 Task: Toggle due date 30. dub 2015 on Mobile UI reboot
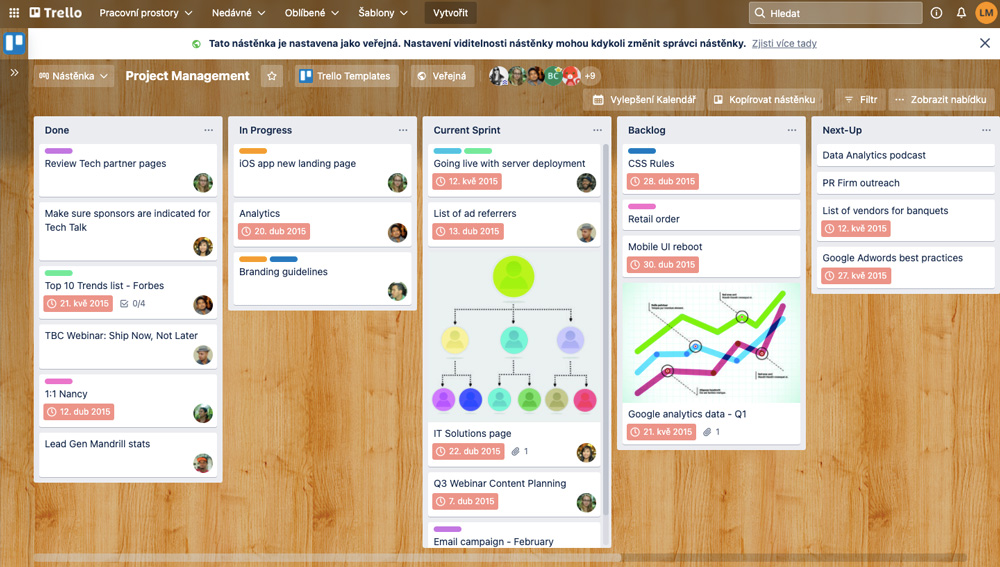[663, 265]
